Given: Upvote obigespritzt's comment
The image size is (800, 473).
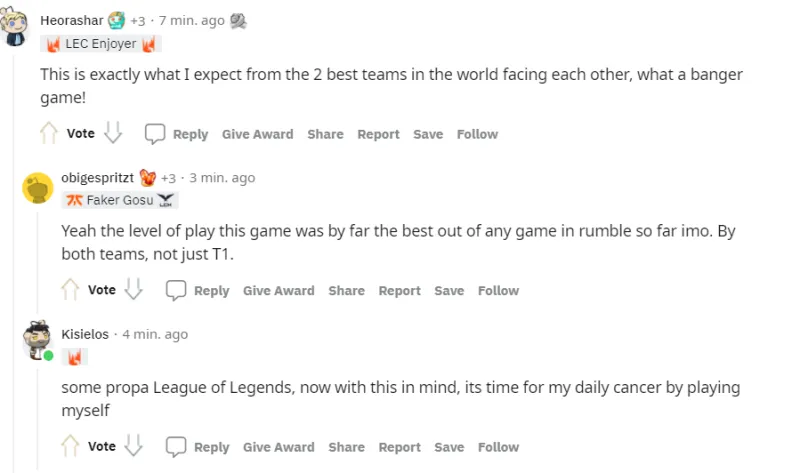Looking at the screenshot, I should pos(70,290).
